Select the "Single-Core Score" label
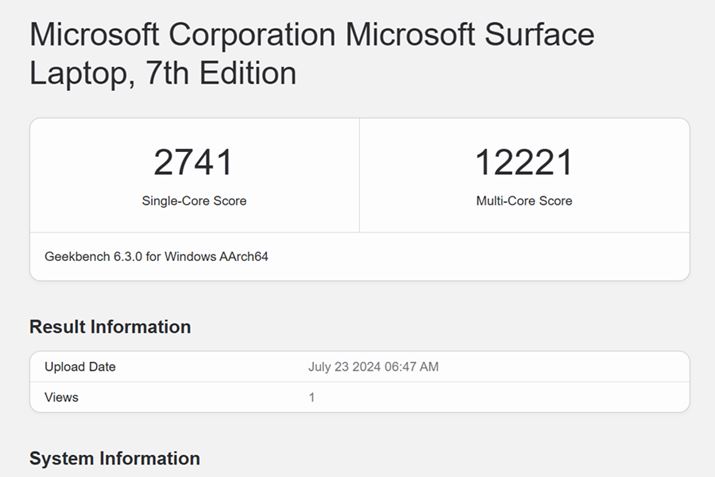This screenshot has width=715, height=477. coord(194,201)
